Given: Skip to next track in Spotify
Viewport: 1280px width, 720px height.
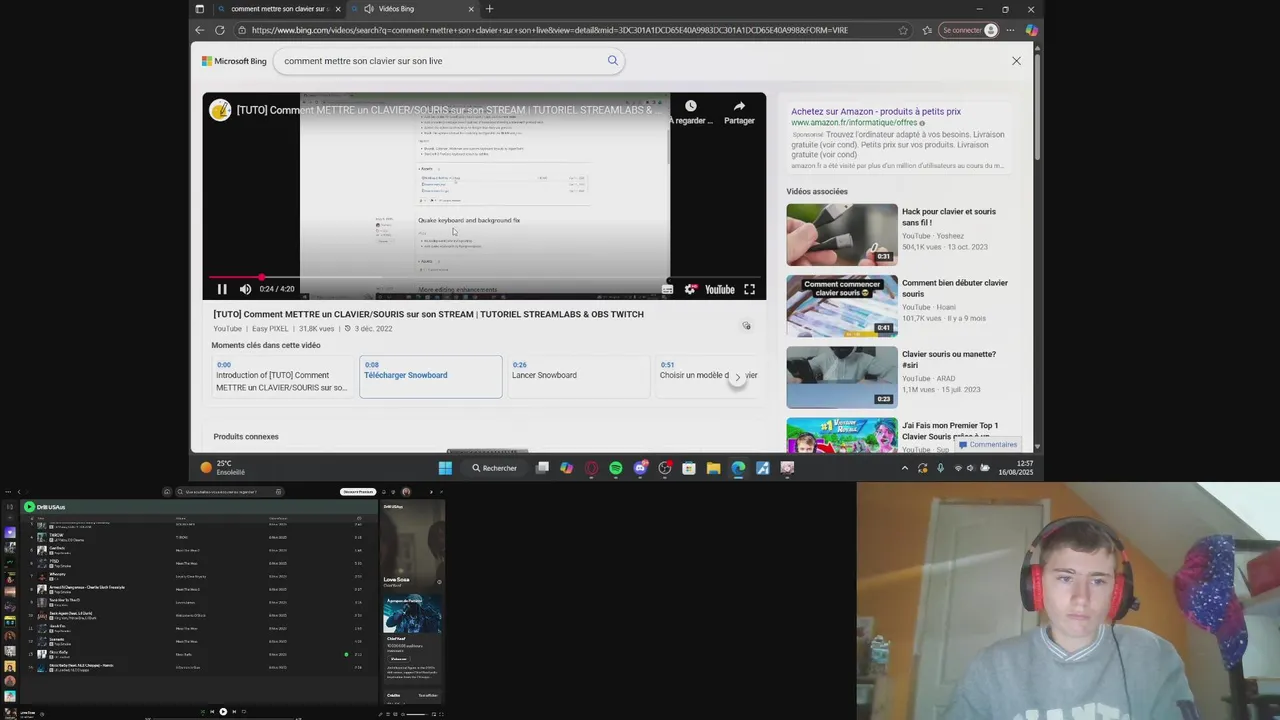Looking at the screenshot, I should coord(234,712).
